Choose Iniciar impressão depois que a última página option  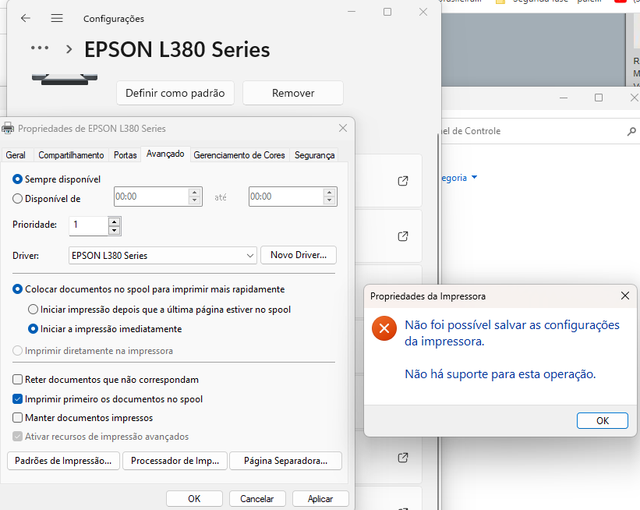click(33, 309)
